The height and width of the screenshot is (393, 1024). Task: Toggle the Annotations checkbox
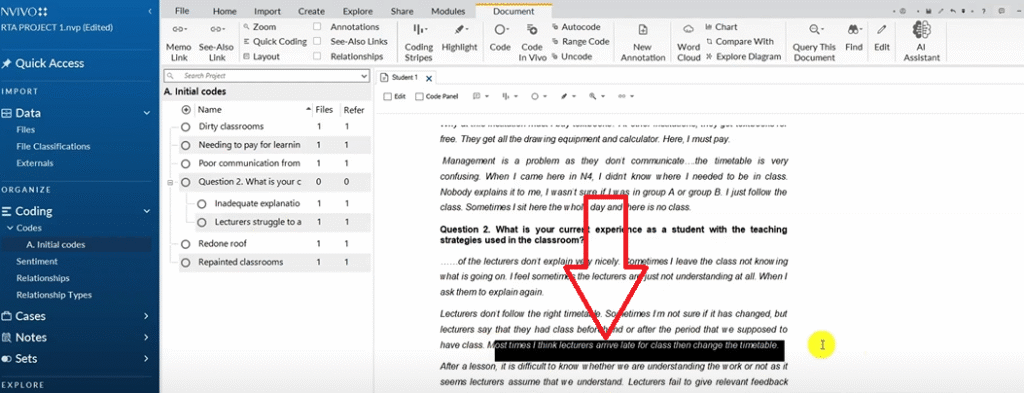pyautogui.click(x=317, y=27)
